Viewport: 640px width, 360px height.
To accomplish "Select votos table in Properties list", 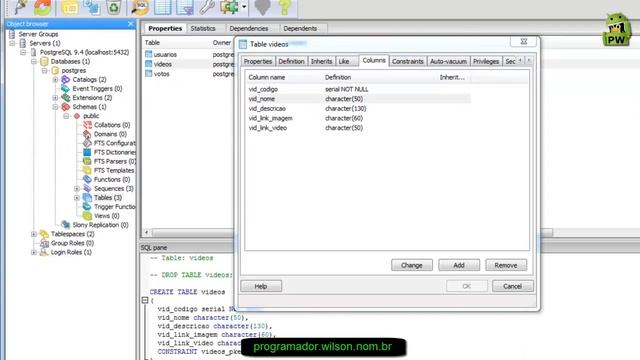I will tap(161, 74).
